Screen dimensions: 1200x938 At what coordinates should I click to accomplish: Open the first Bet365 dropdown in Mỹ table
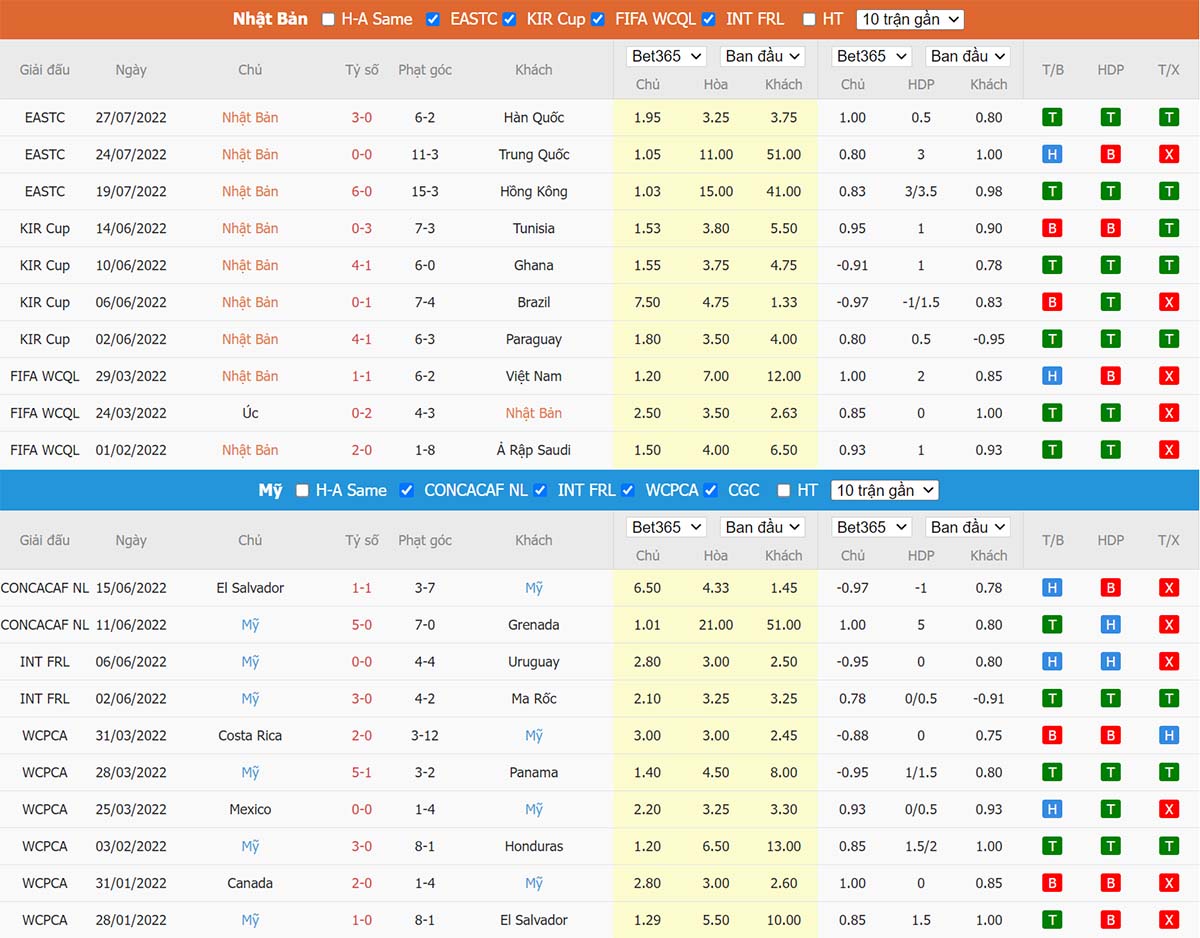pyautogui.click(x=666, y=527)
